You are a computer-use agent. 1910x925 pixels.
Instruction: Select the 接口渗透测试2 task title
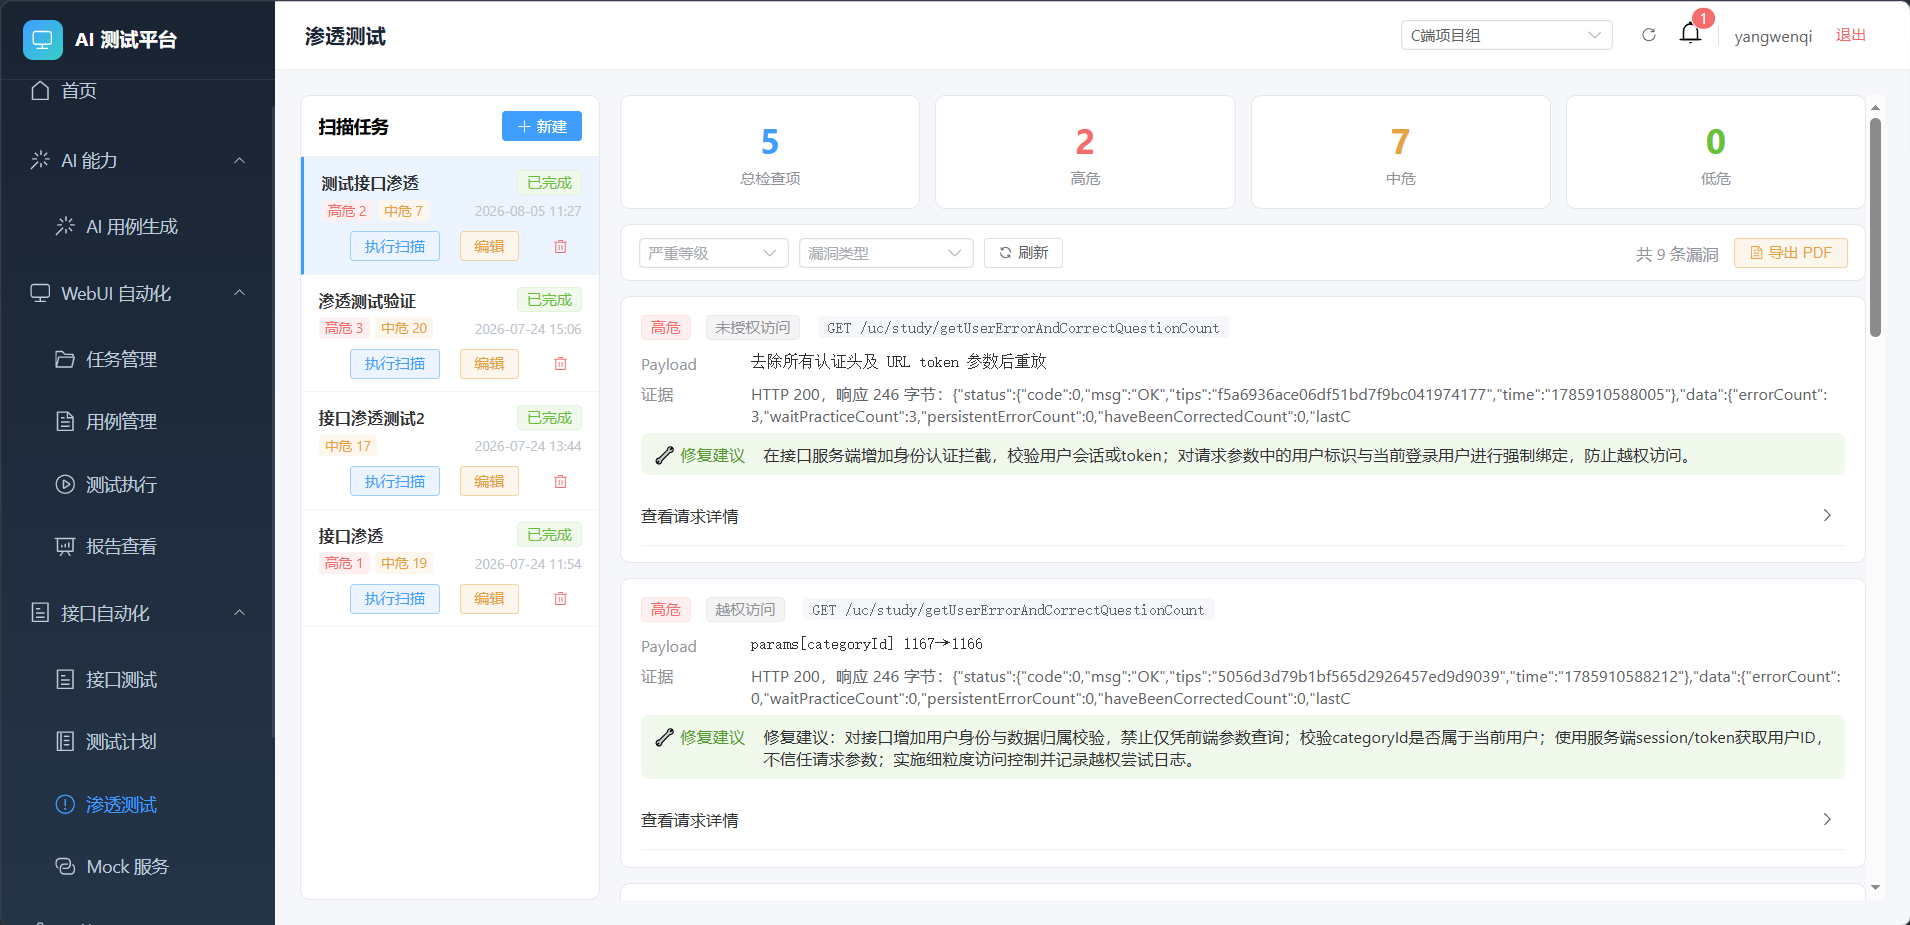click(371, 418)
